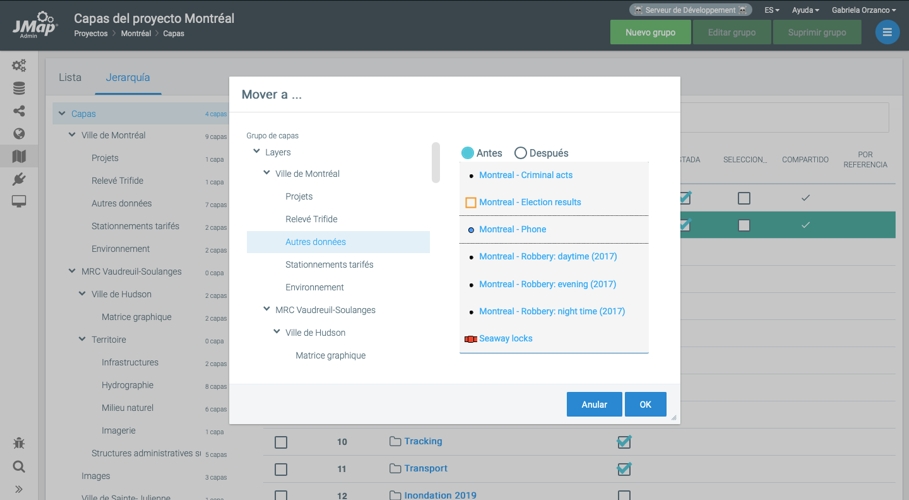Switch to the Lista tab
This screenshot has height=500, width=909.
pyautogui.click(x=70, y=77)
